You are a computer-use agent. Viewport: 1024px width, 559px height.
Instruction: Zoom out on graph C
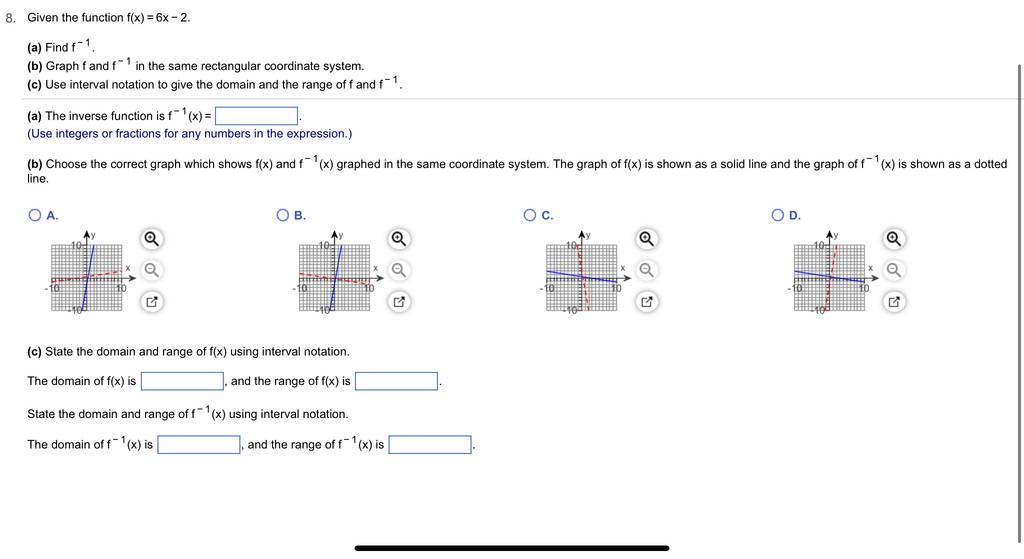(x=646, y=270)
